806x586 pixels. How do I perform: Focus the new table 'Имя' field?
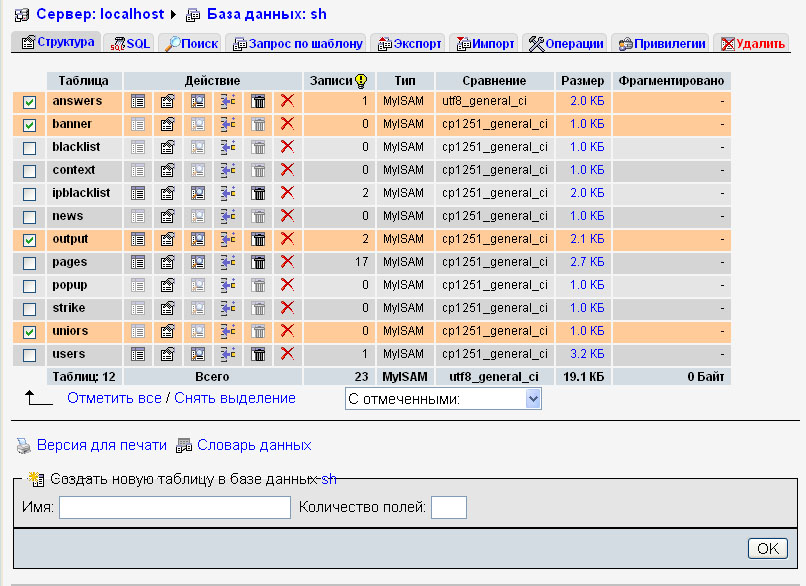[x=175, y=507]
